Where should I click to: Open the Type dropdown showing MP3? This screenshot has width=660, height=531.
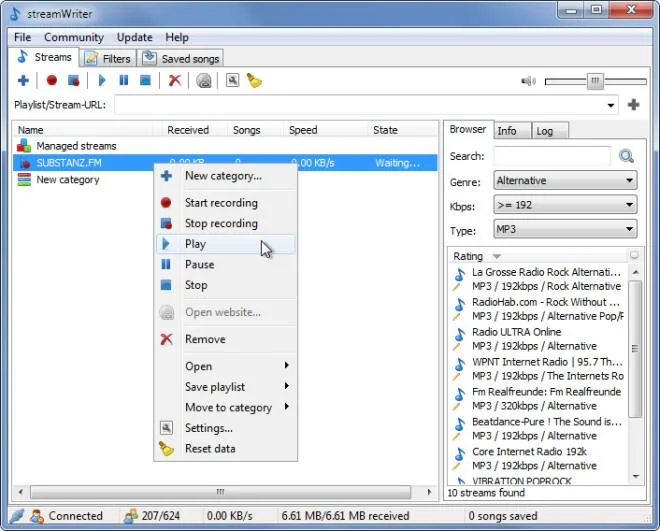[x=565, y=229]
